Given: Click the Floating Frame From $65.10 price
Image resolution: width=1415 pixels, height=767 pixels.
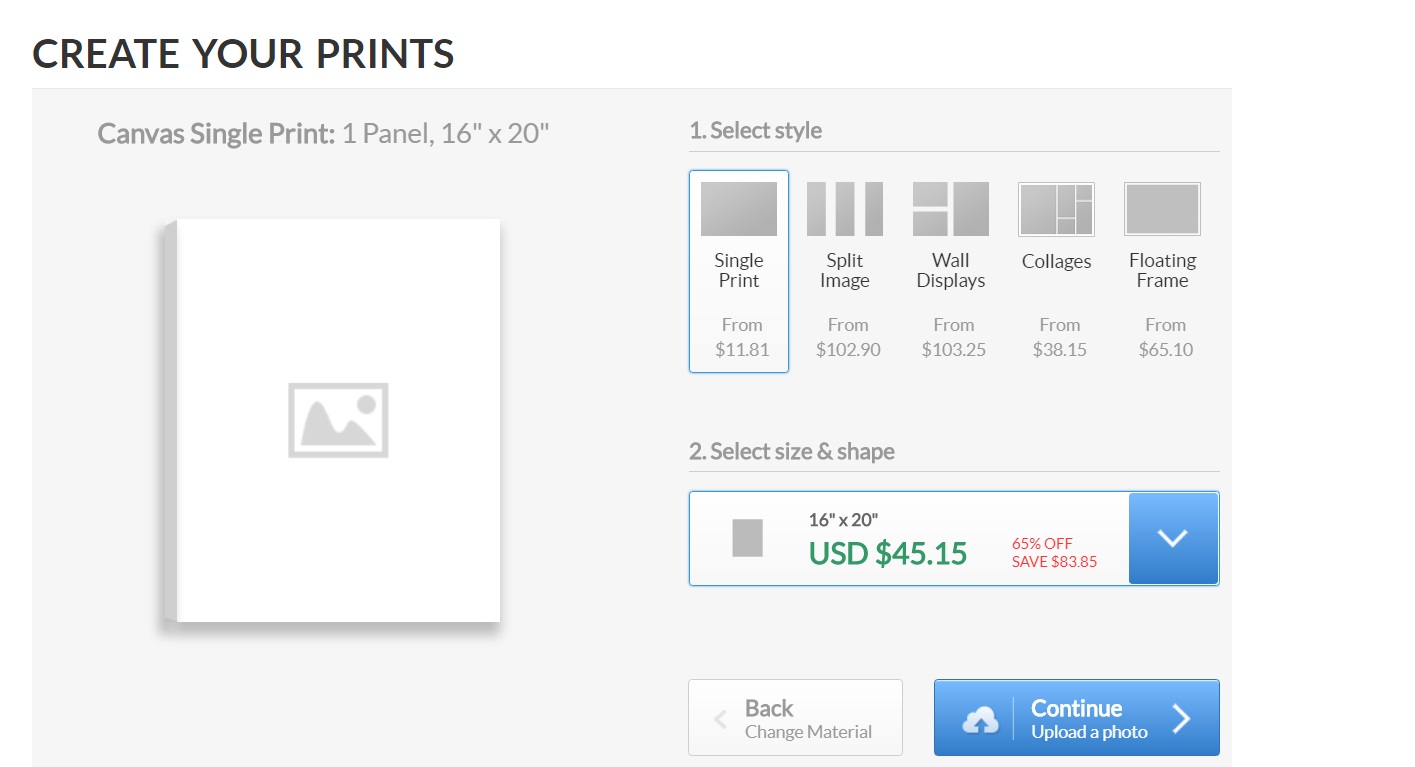Looking at the screenshot, I should (x=1165, y=337).
